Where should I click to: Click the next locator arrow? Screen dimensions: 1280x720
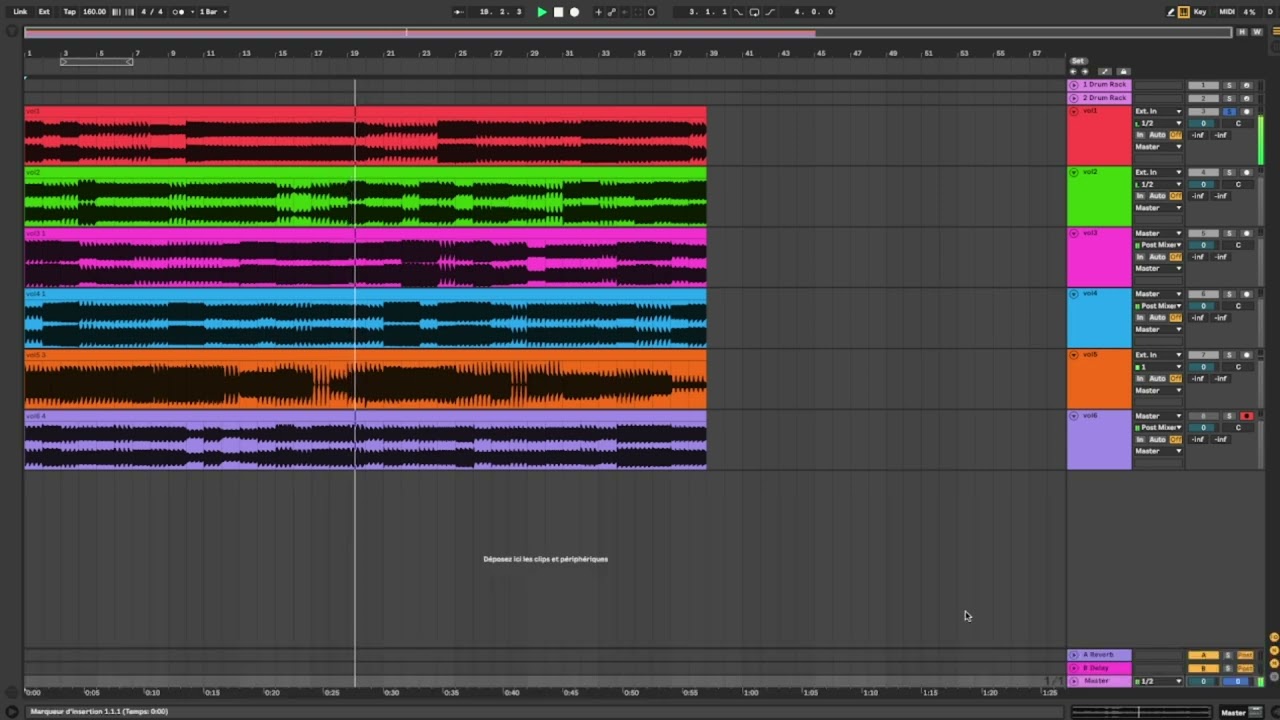click(1084, 72)
